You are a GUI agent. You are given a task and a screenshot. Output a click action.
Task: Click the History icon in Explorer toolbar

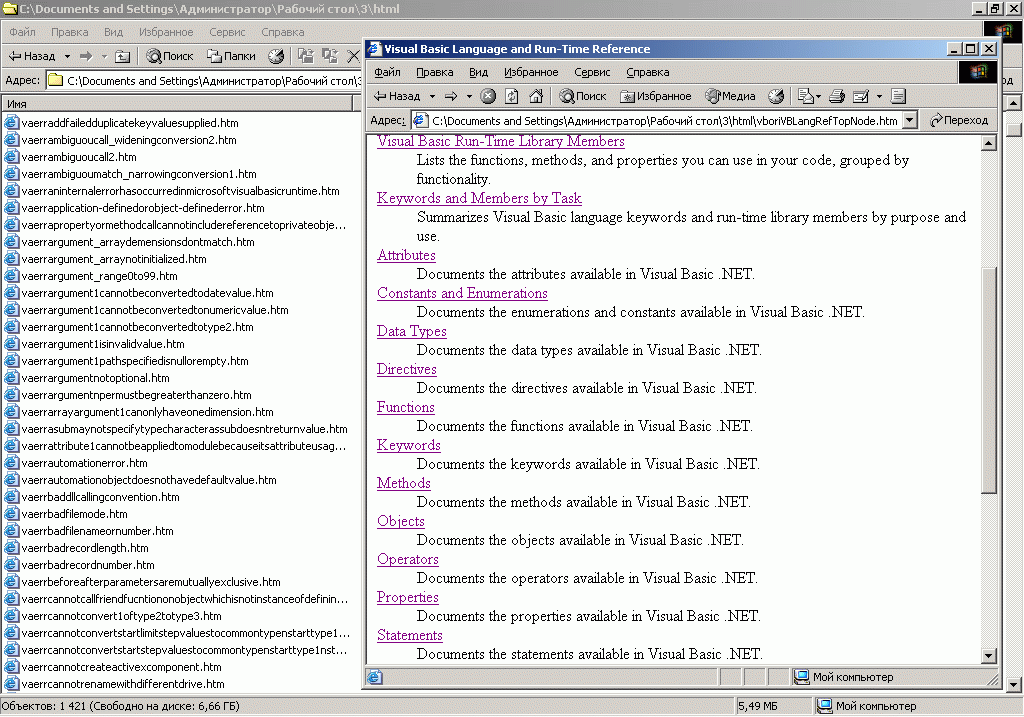click(x=276, y=56)
